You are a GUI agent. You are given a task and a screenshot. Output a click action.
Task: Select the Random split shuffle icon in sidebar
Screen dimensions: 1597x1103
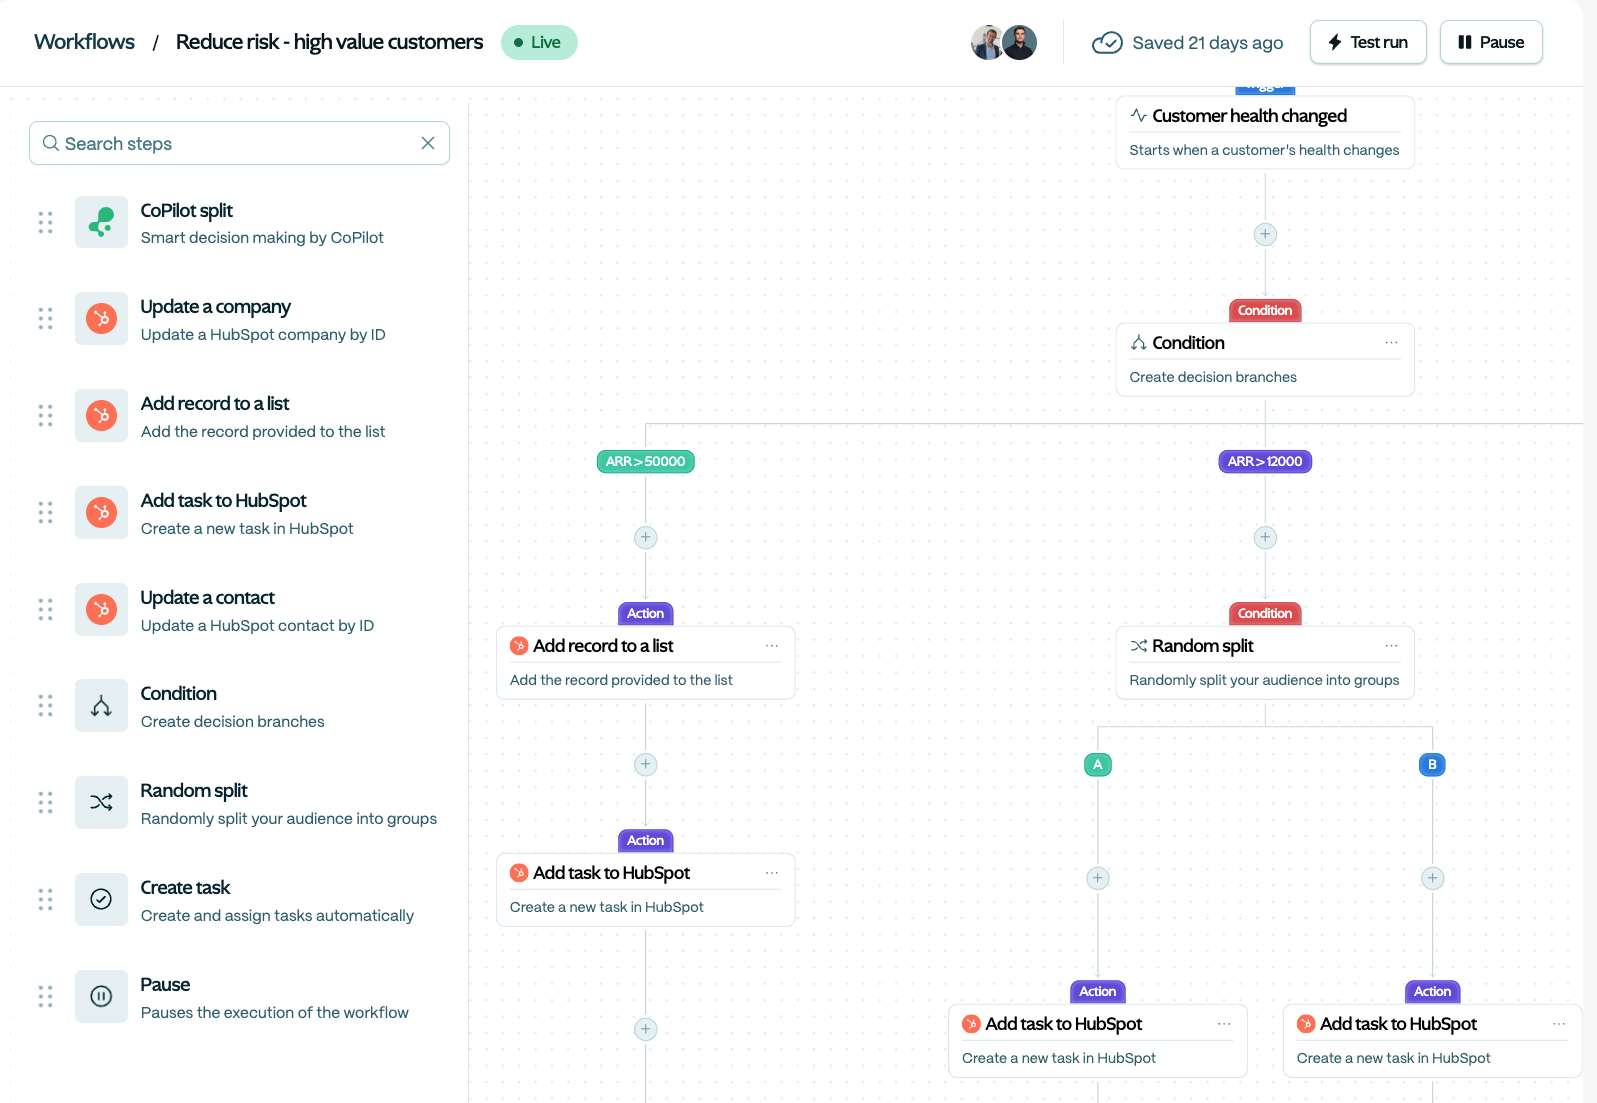[x=101, y=802]
